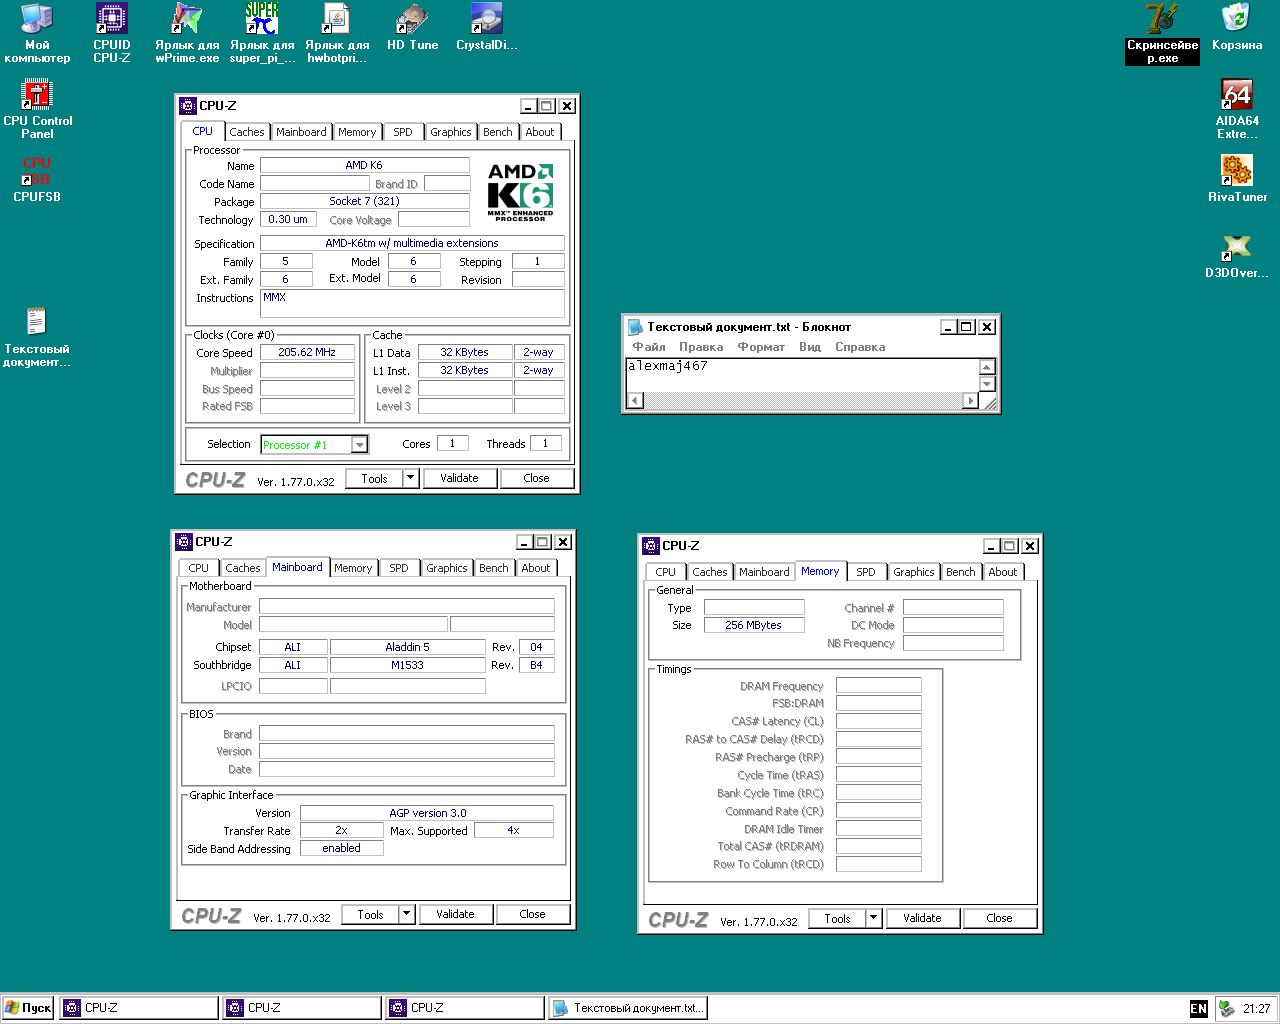This screenshot has width=1280, height=1024.
Task: Switch to the second CPU-Z taskbar button
Action: (x=302, y=1008)
